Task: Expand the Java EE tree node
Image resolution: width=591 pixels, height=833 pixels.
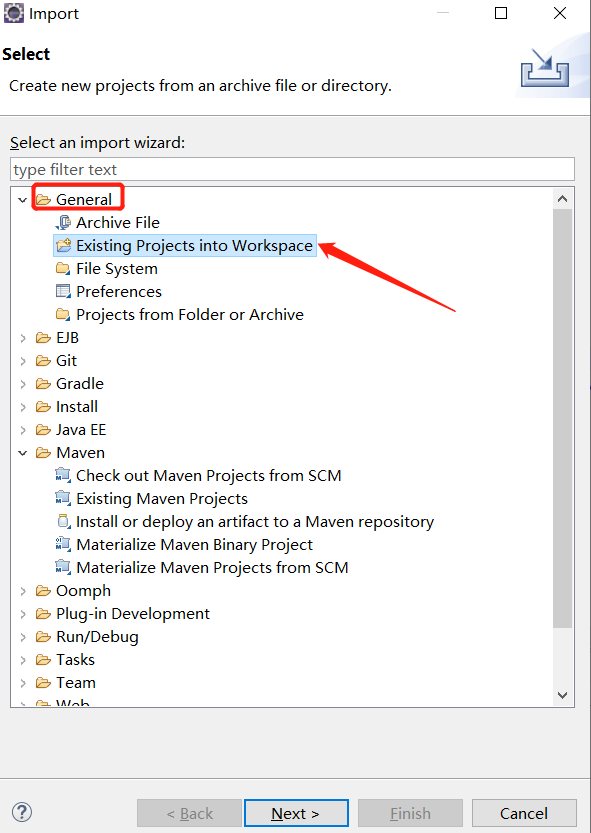Action: pyautogui.click(x=22, y=429)
